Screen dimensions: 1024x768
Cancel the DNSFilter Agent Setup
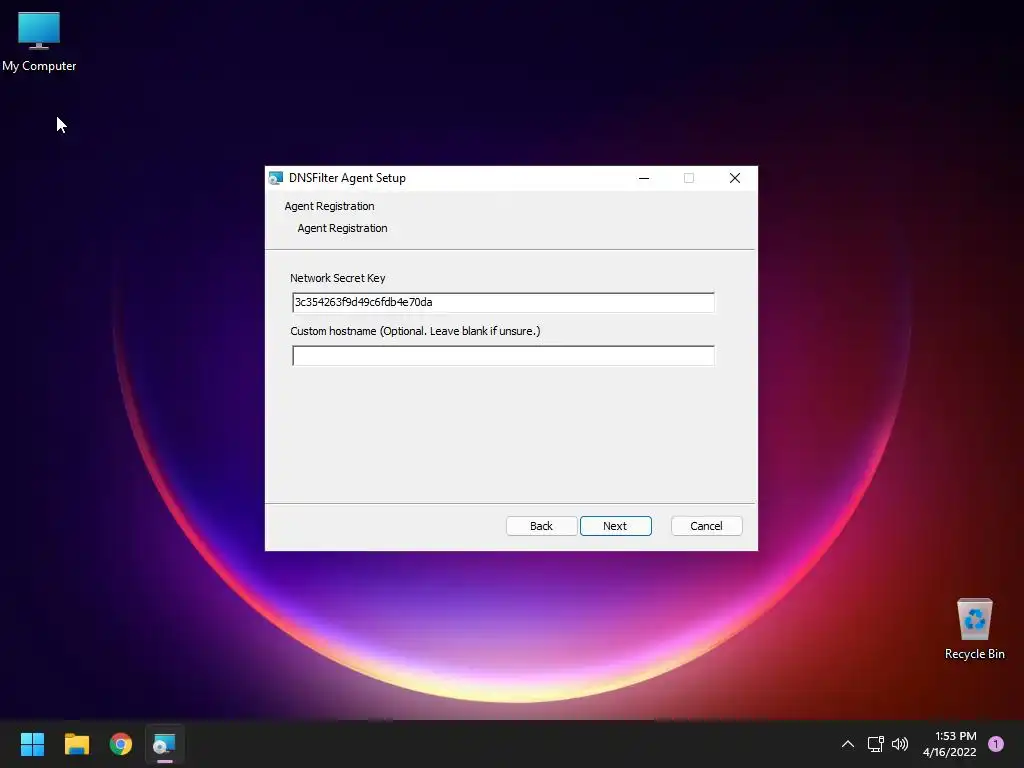click(706, 526)
